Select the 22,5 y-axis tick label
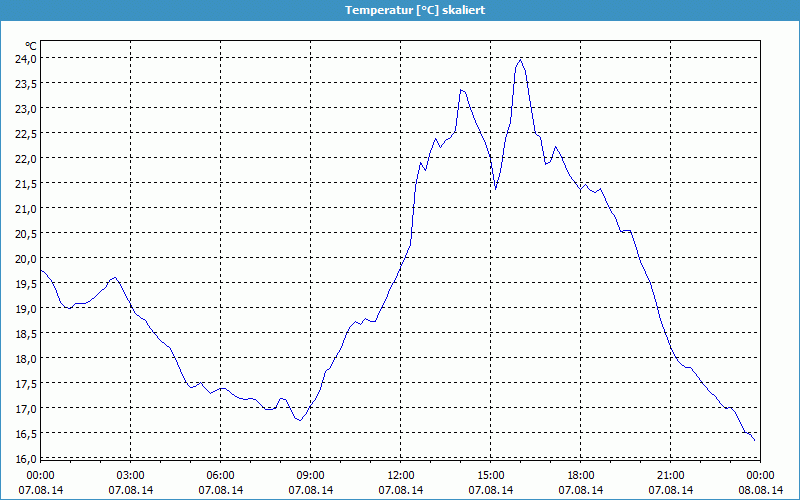This screenshot has width=800, height=500. point(25,133)
